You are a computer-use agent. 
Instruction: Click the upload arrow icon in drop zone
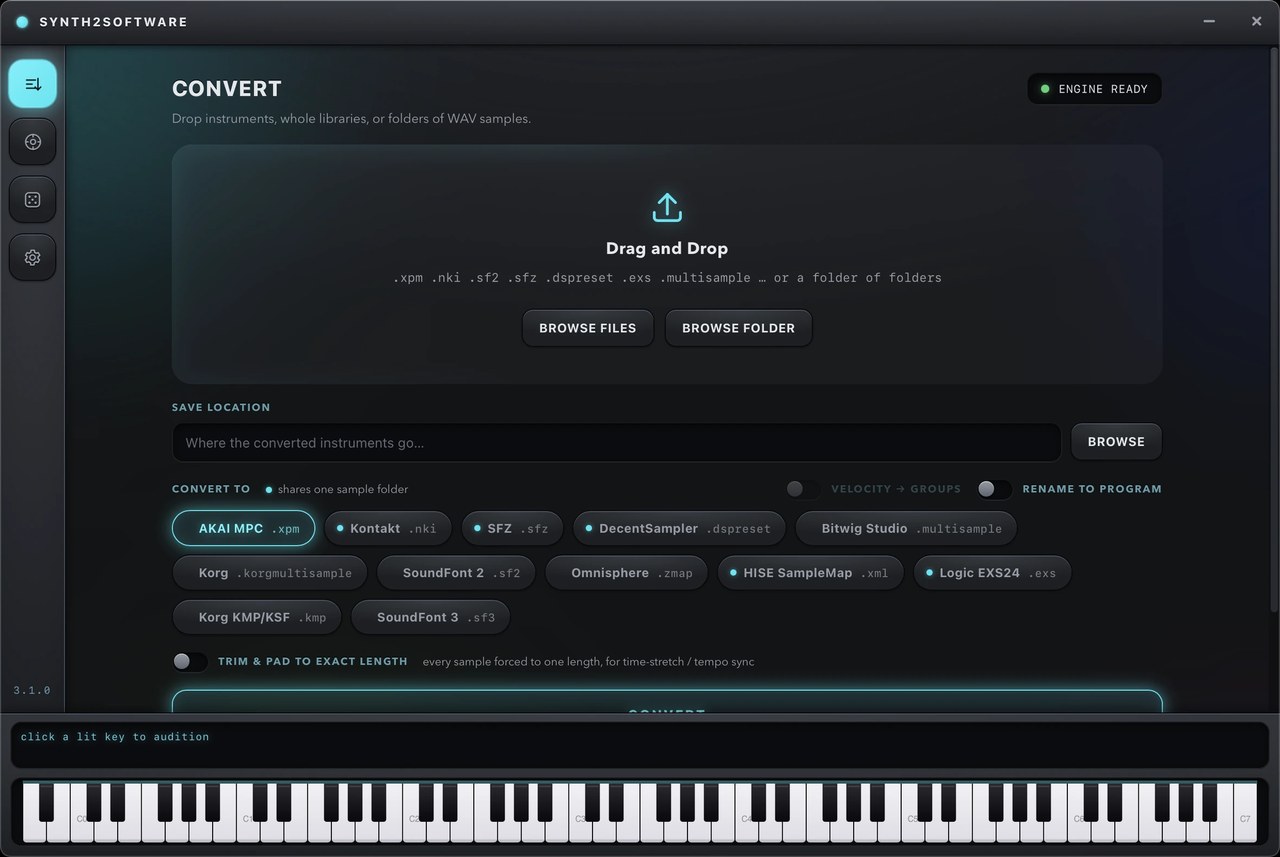pos(667,207)
